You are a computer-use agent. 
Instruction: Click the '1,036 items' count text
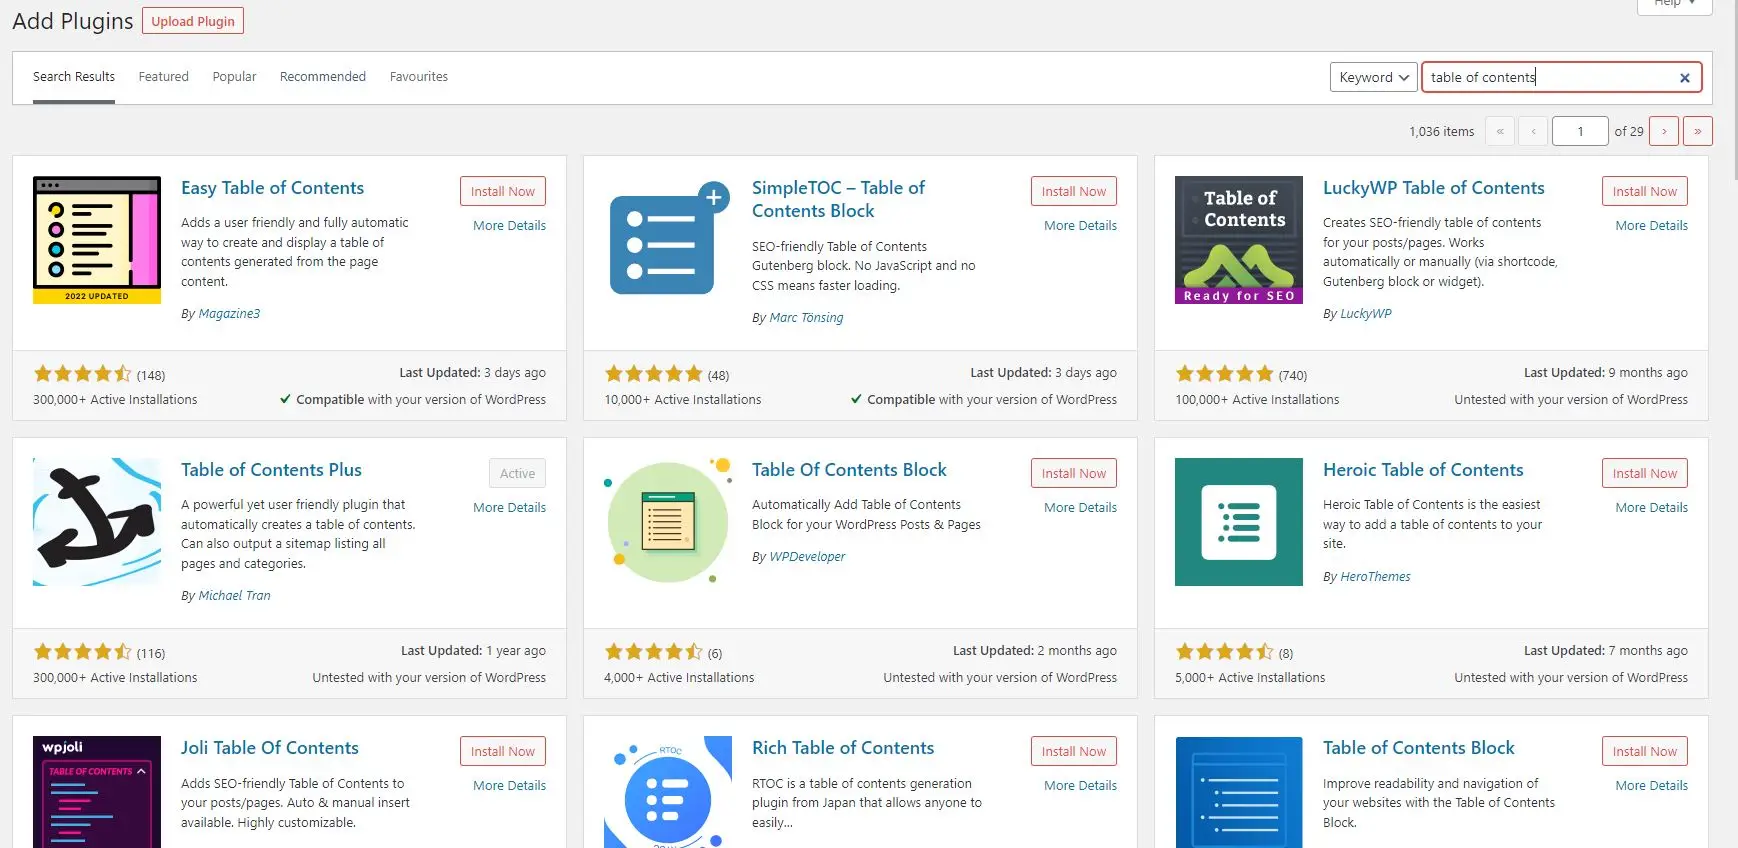[1441, 132]
